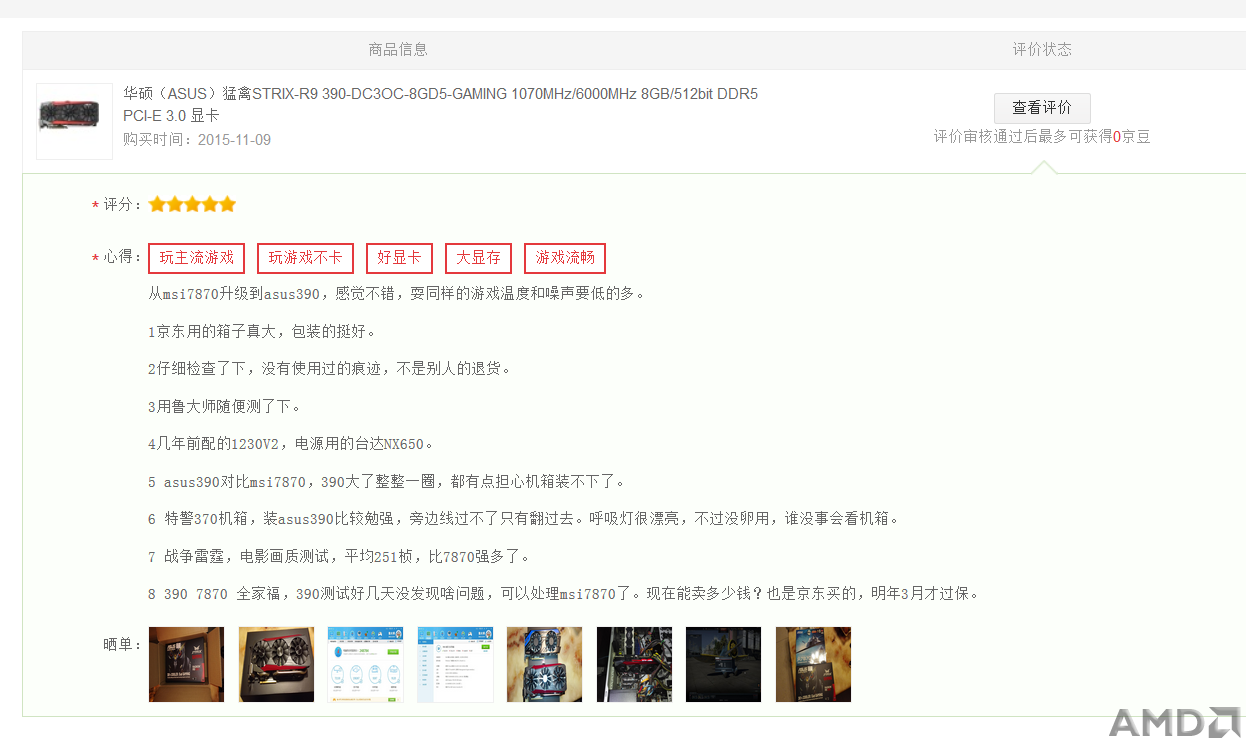Click the 评分 label

click(x=117, y=205)
